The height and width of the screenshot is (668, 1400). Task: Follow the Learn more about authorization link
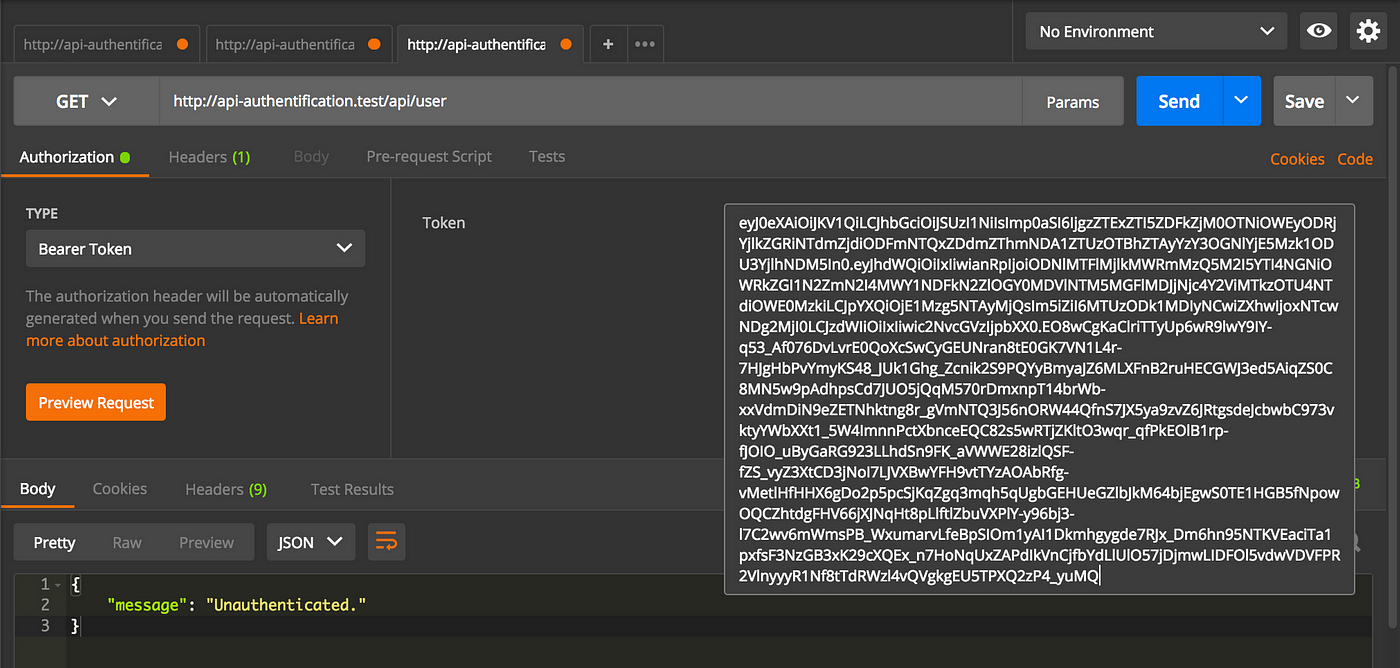click(x=182, y=329)
